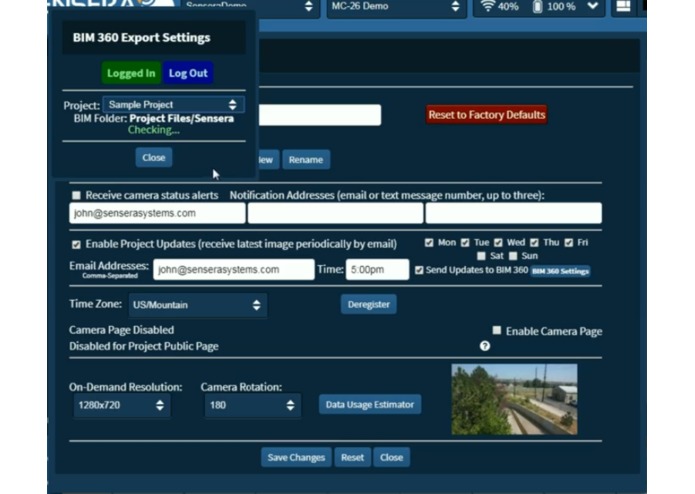This screenshot has width=695, height=494.
Task: Click the Log Out button
Action: click(x=188, y=73)
